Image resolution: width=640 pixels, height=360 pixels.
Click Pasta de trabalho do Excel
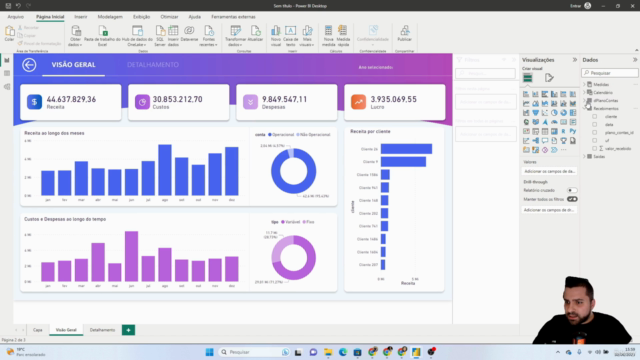(102, 36)
